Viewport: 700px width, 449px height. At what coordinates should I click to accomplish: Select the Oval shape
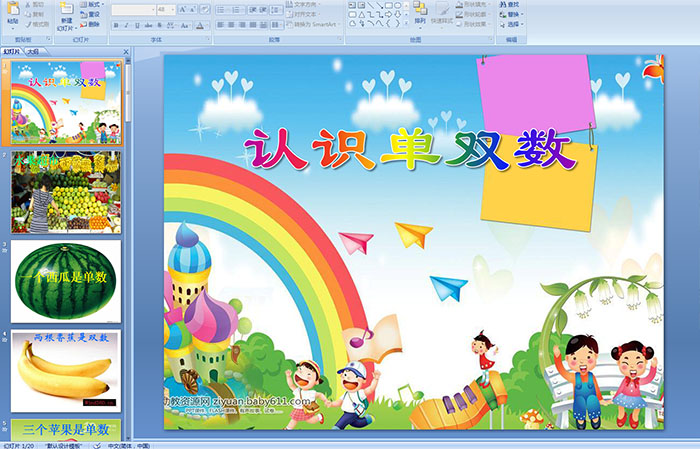tap(397, 5)
